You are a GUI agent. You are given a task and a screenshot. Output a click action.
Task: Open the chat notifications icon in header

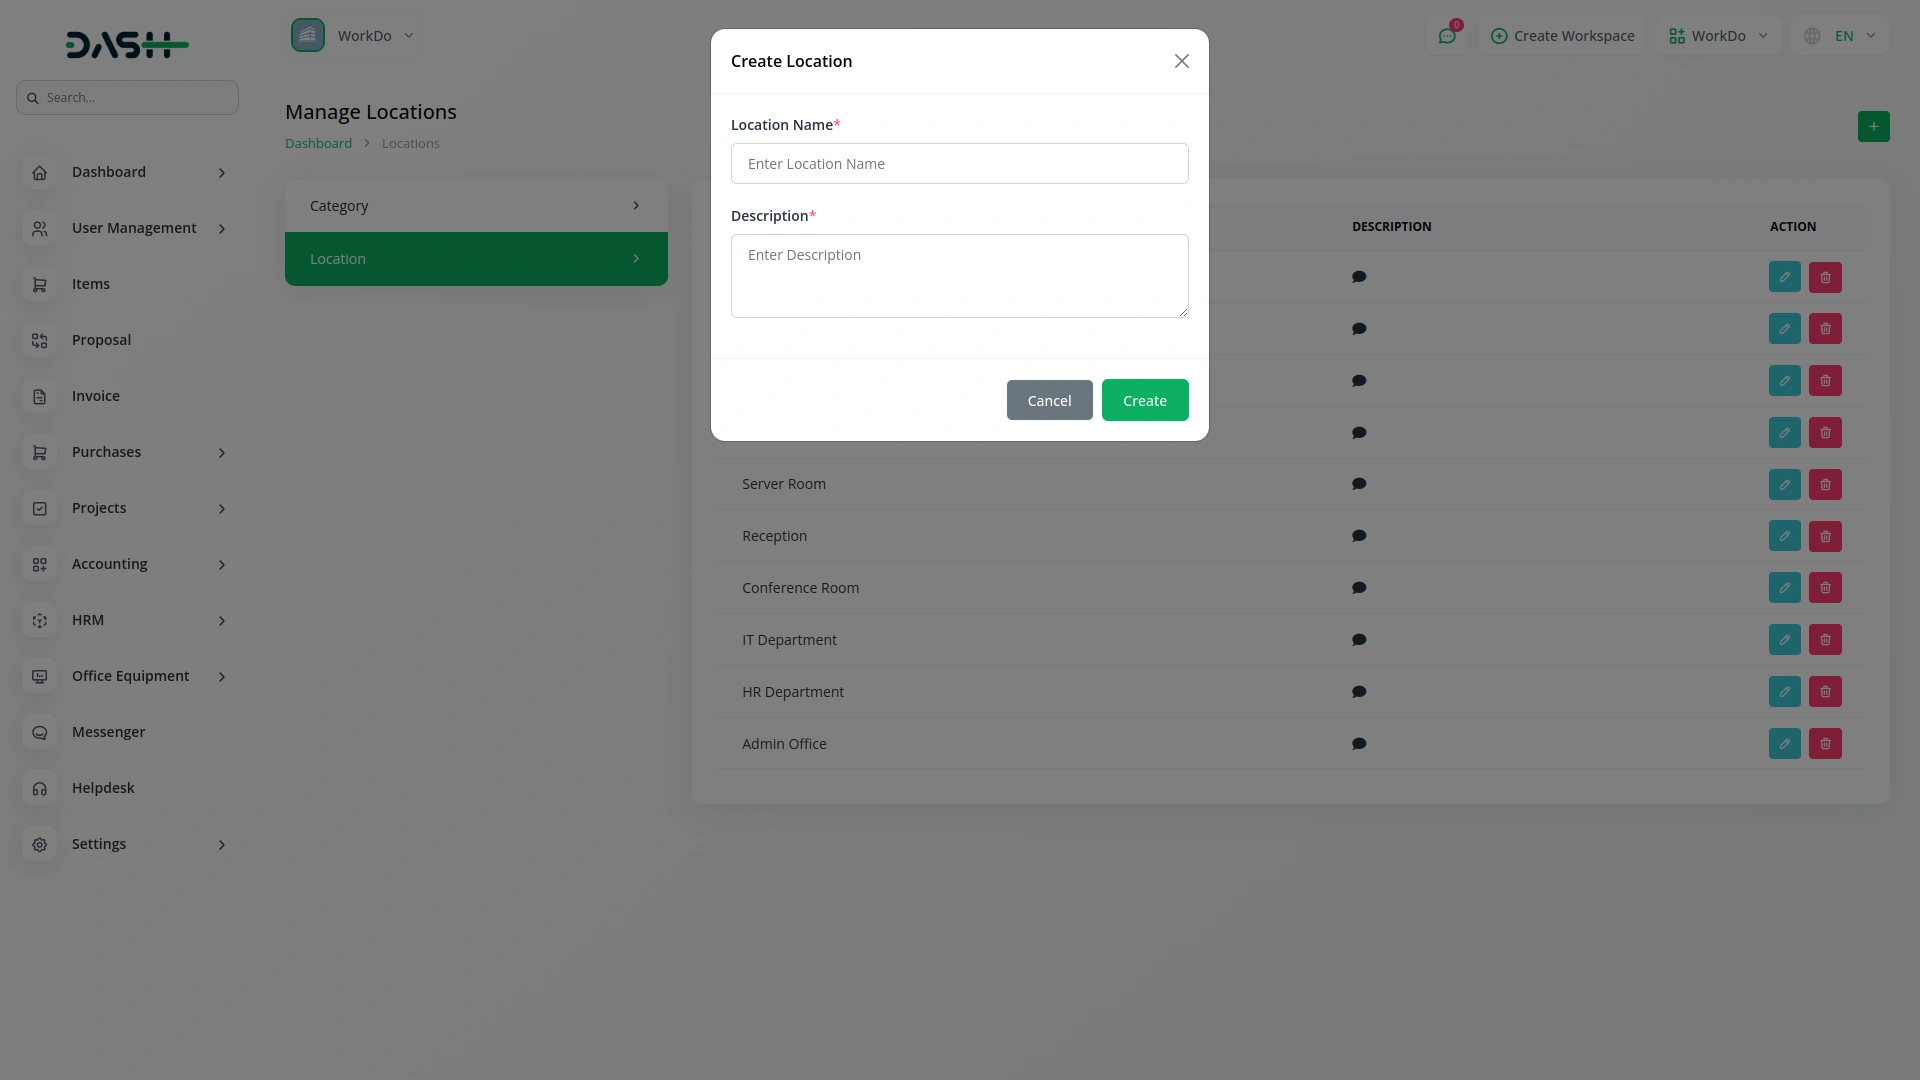pos(1447,36)
